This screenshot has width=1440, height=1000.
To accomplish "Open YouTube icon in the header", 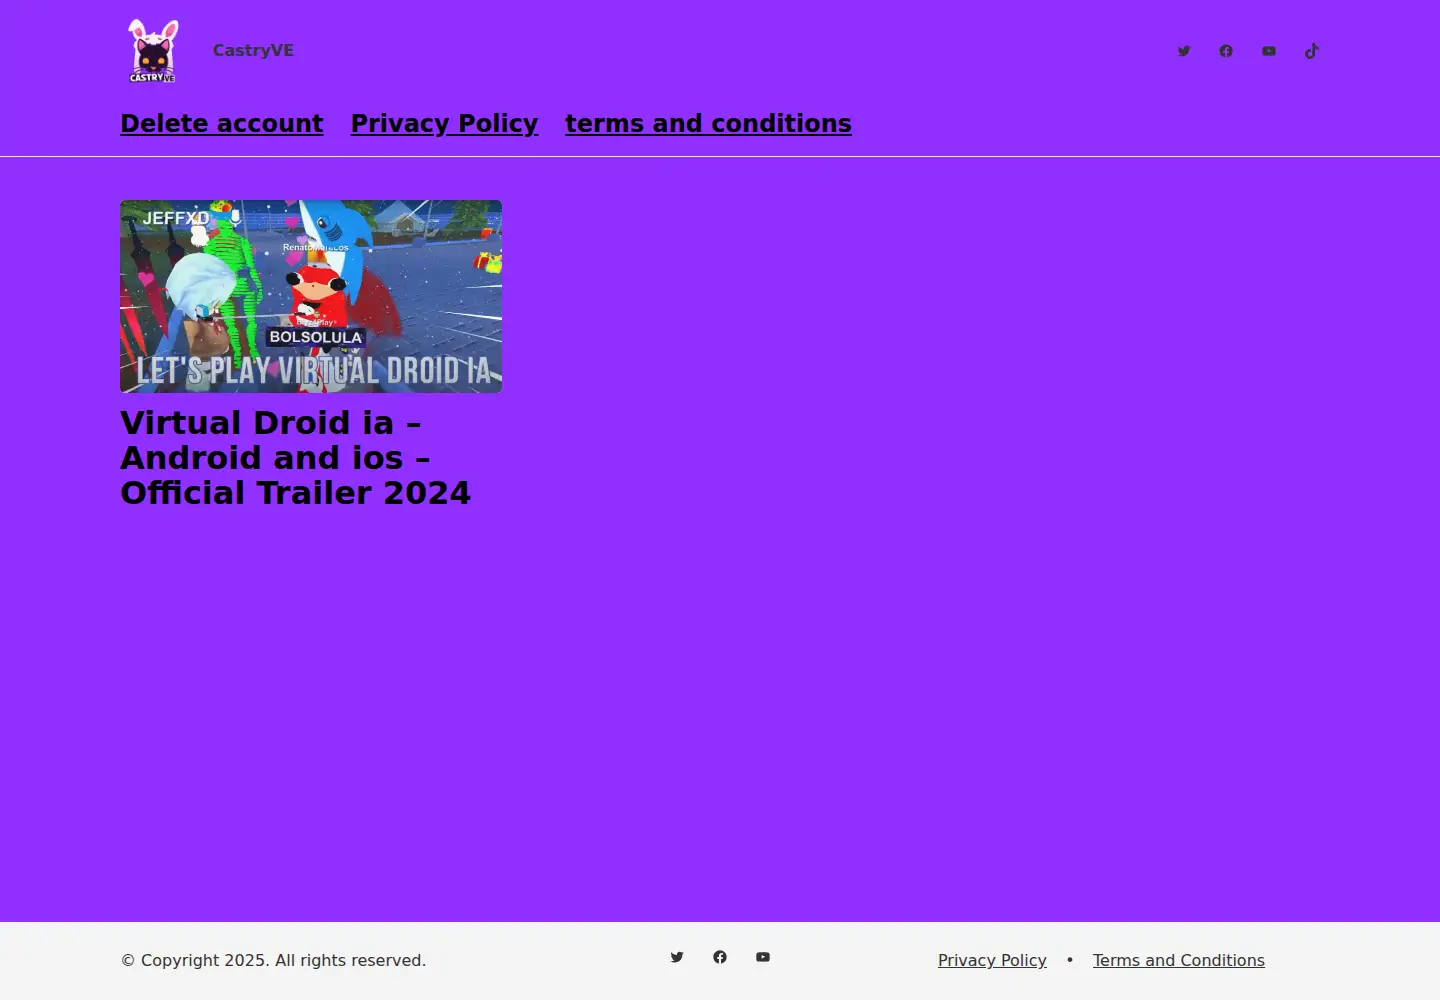I will [1269, 51].
